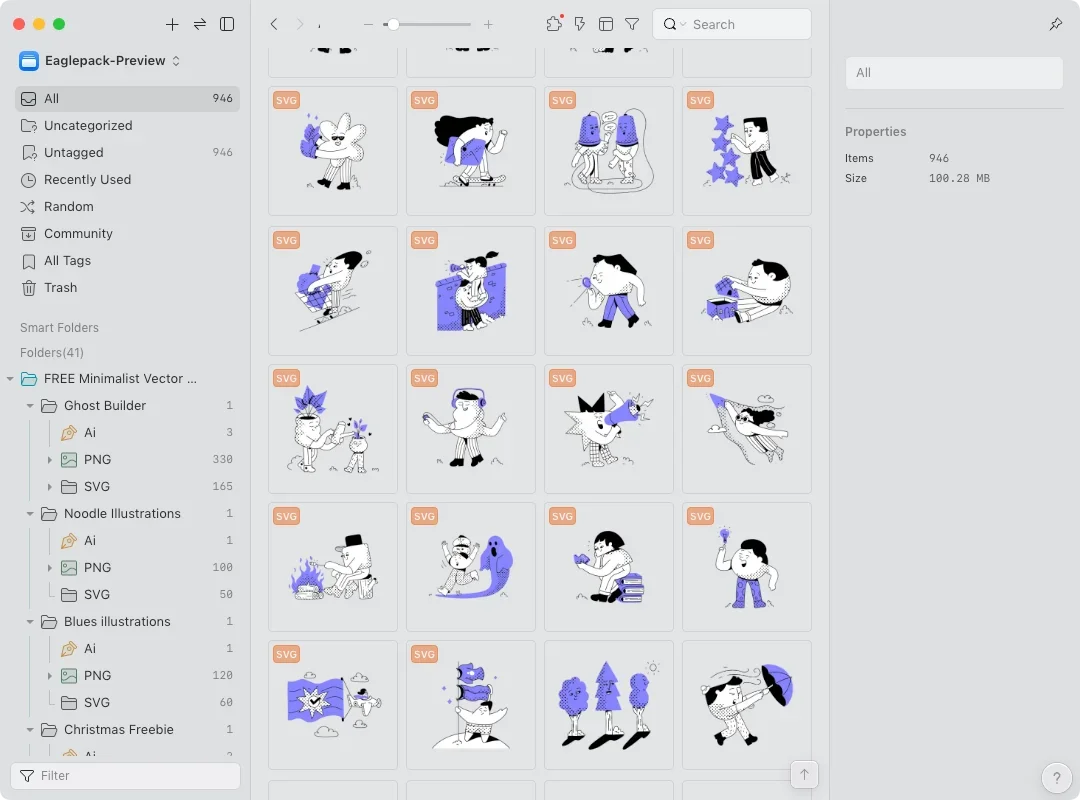Select the two tin-can phone characters thumbnail

(x=609, y=151)
